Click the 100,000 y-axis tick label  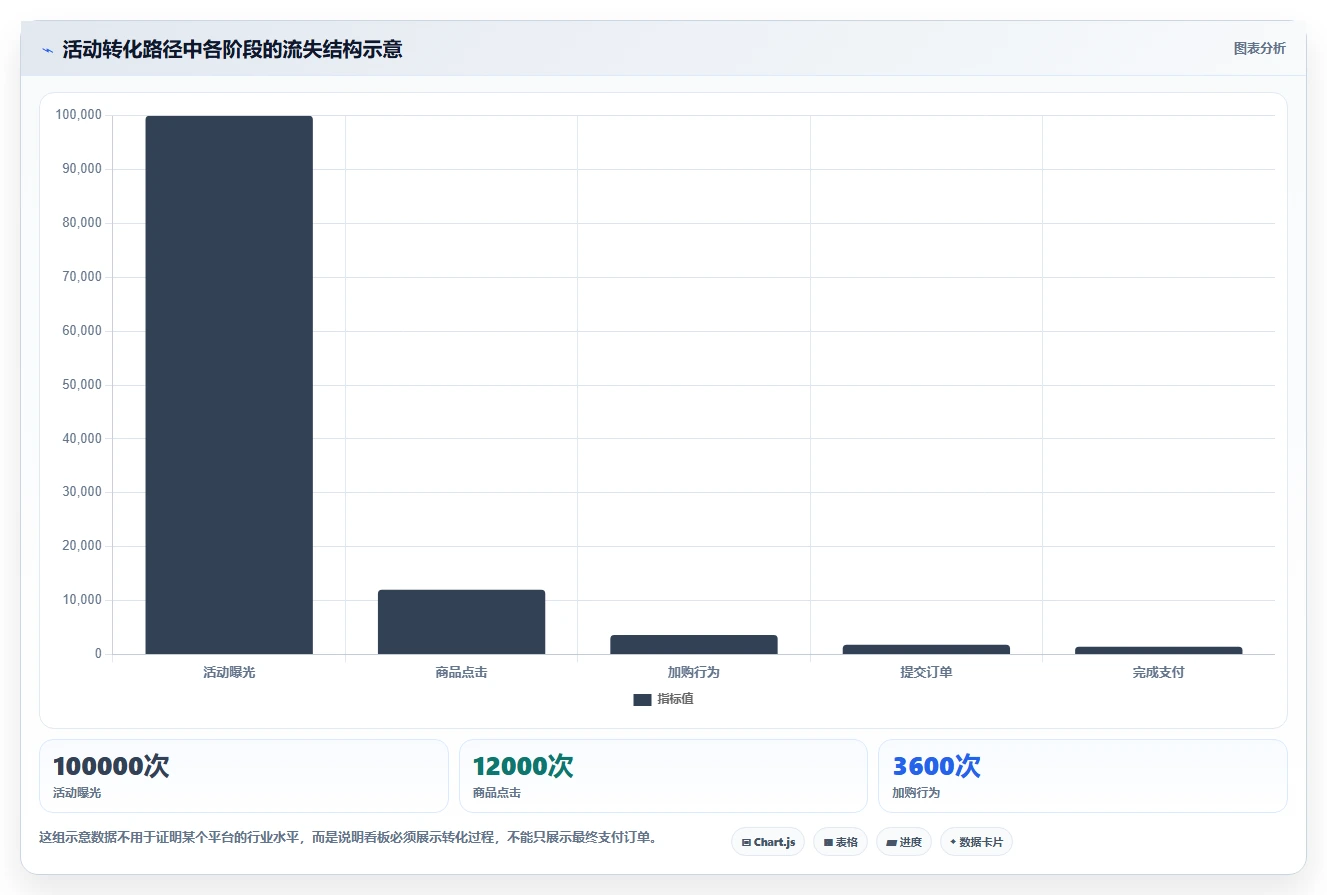click(79, 115)
